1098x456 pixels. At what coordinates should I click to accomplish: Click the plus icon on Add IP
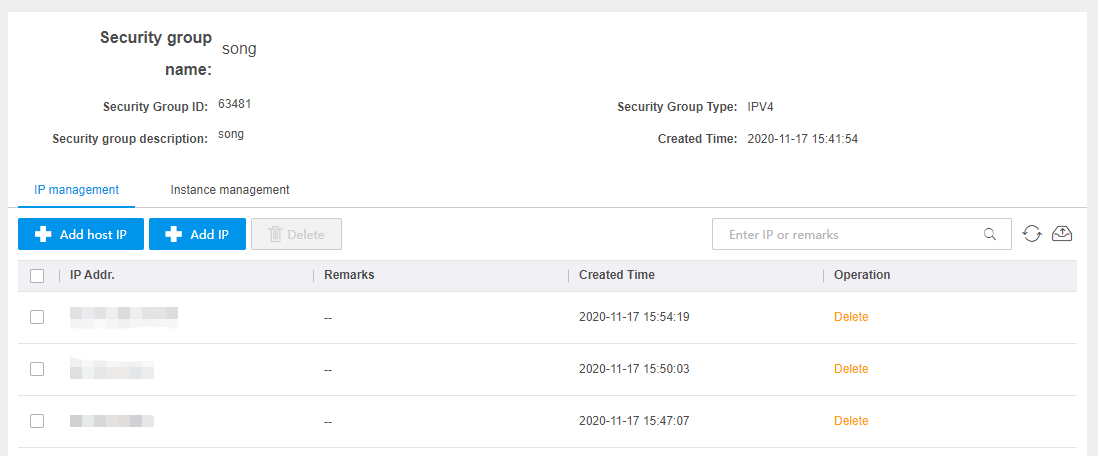click(x=174, y=235)
